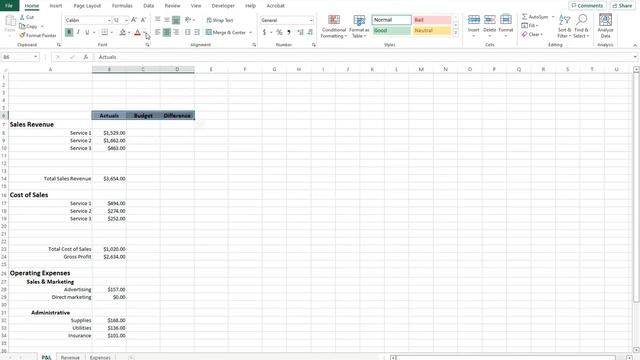Open Format as Table menu

coord(359,27)
